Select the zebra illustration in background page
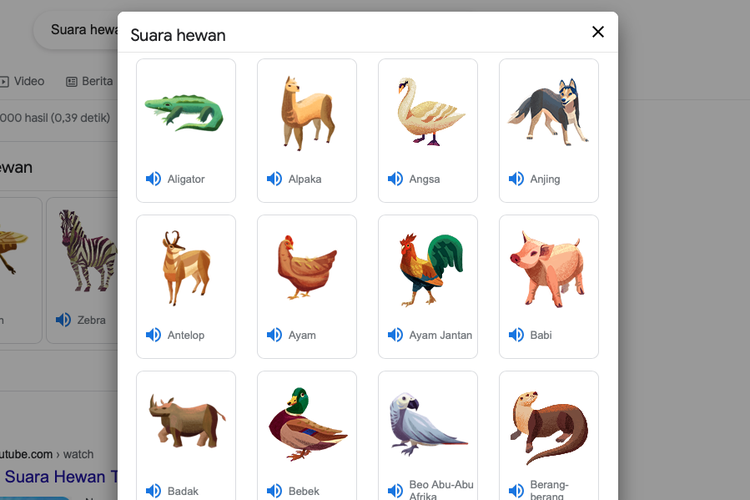Image resolution: width=750 pixels, height=500 pixels. (88, 251)
